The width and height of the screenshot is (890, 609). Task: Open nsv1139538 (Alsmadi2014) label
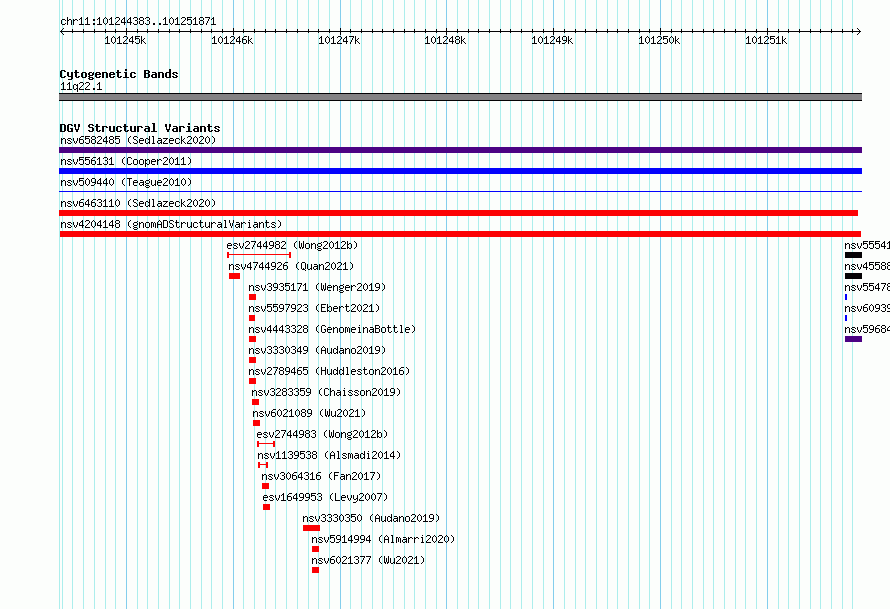click(x=329, y=455)
